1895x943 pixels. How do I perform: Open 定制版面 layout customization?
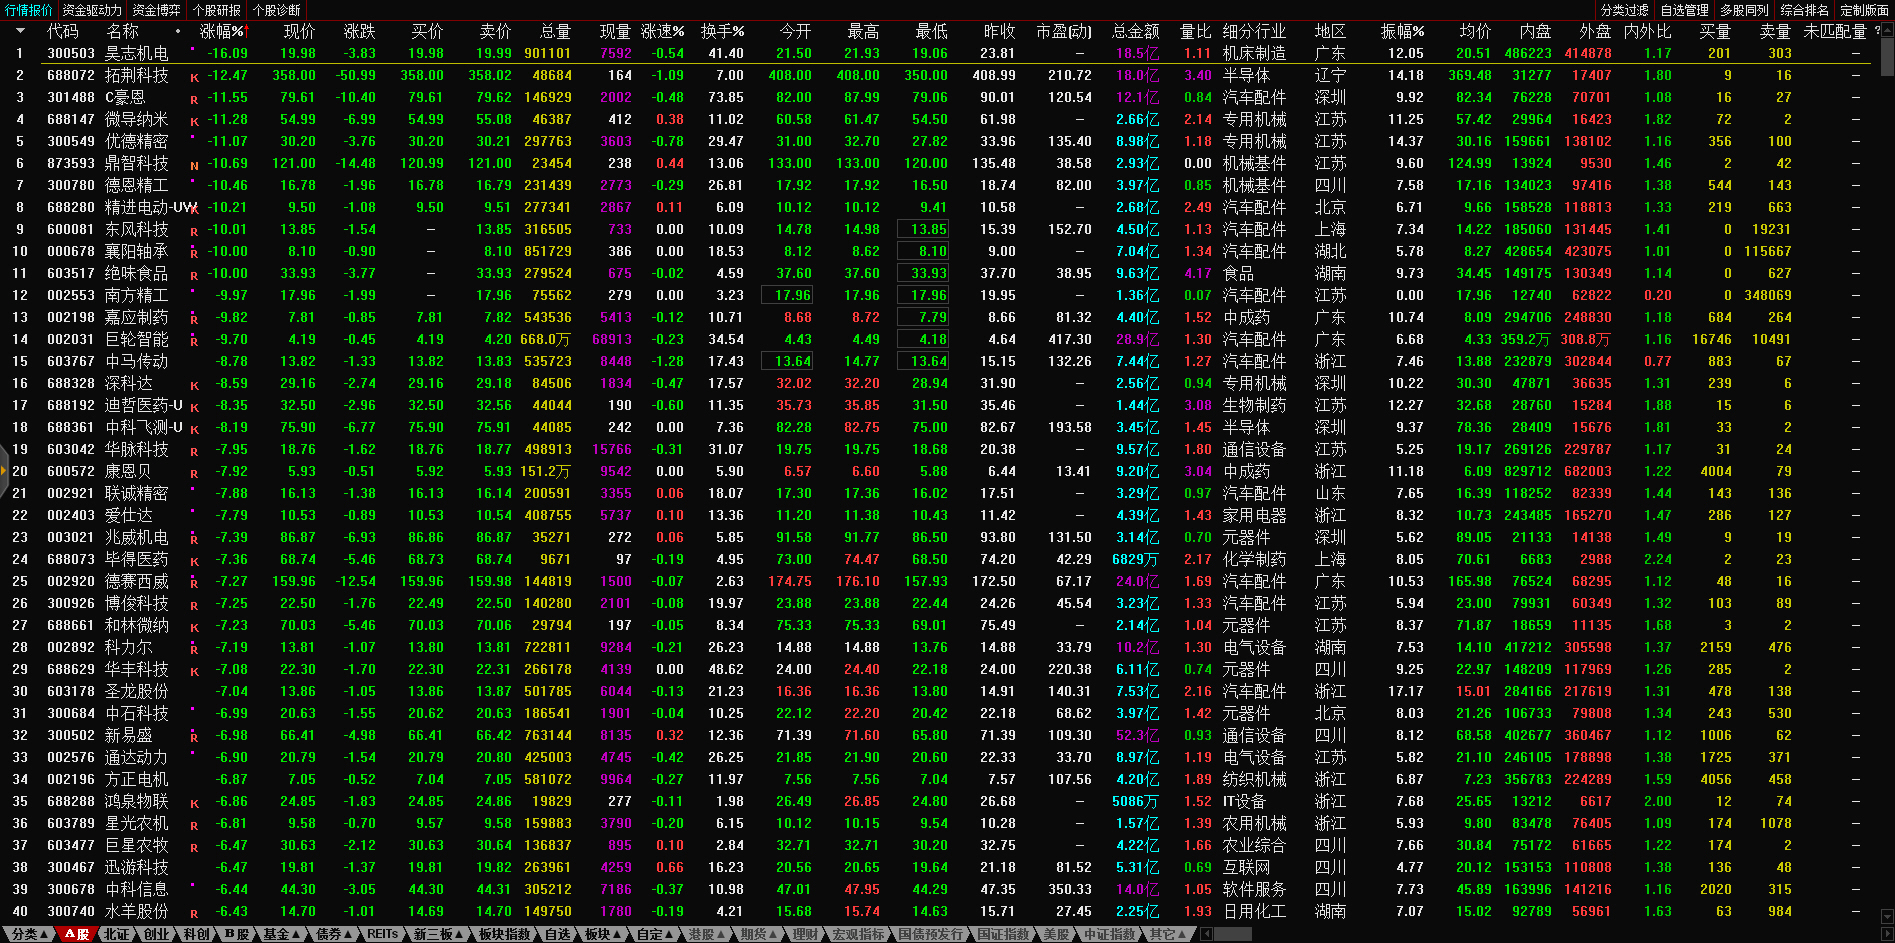[x=1864, y=10]
